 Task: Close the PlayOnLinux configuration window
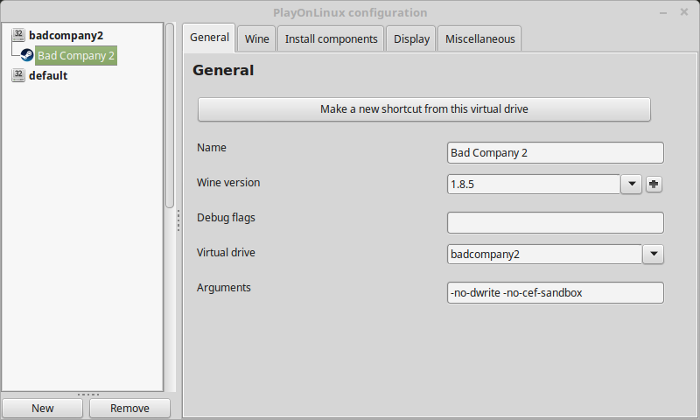click(684, 12)
